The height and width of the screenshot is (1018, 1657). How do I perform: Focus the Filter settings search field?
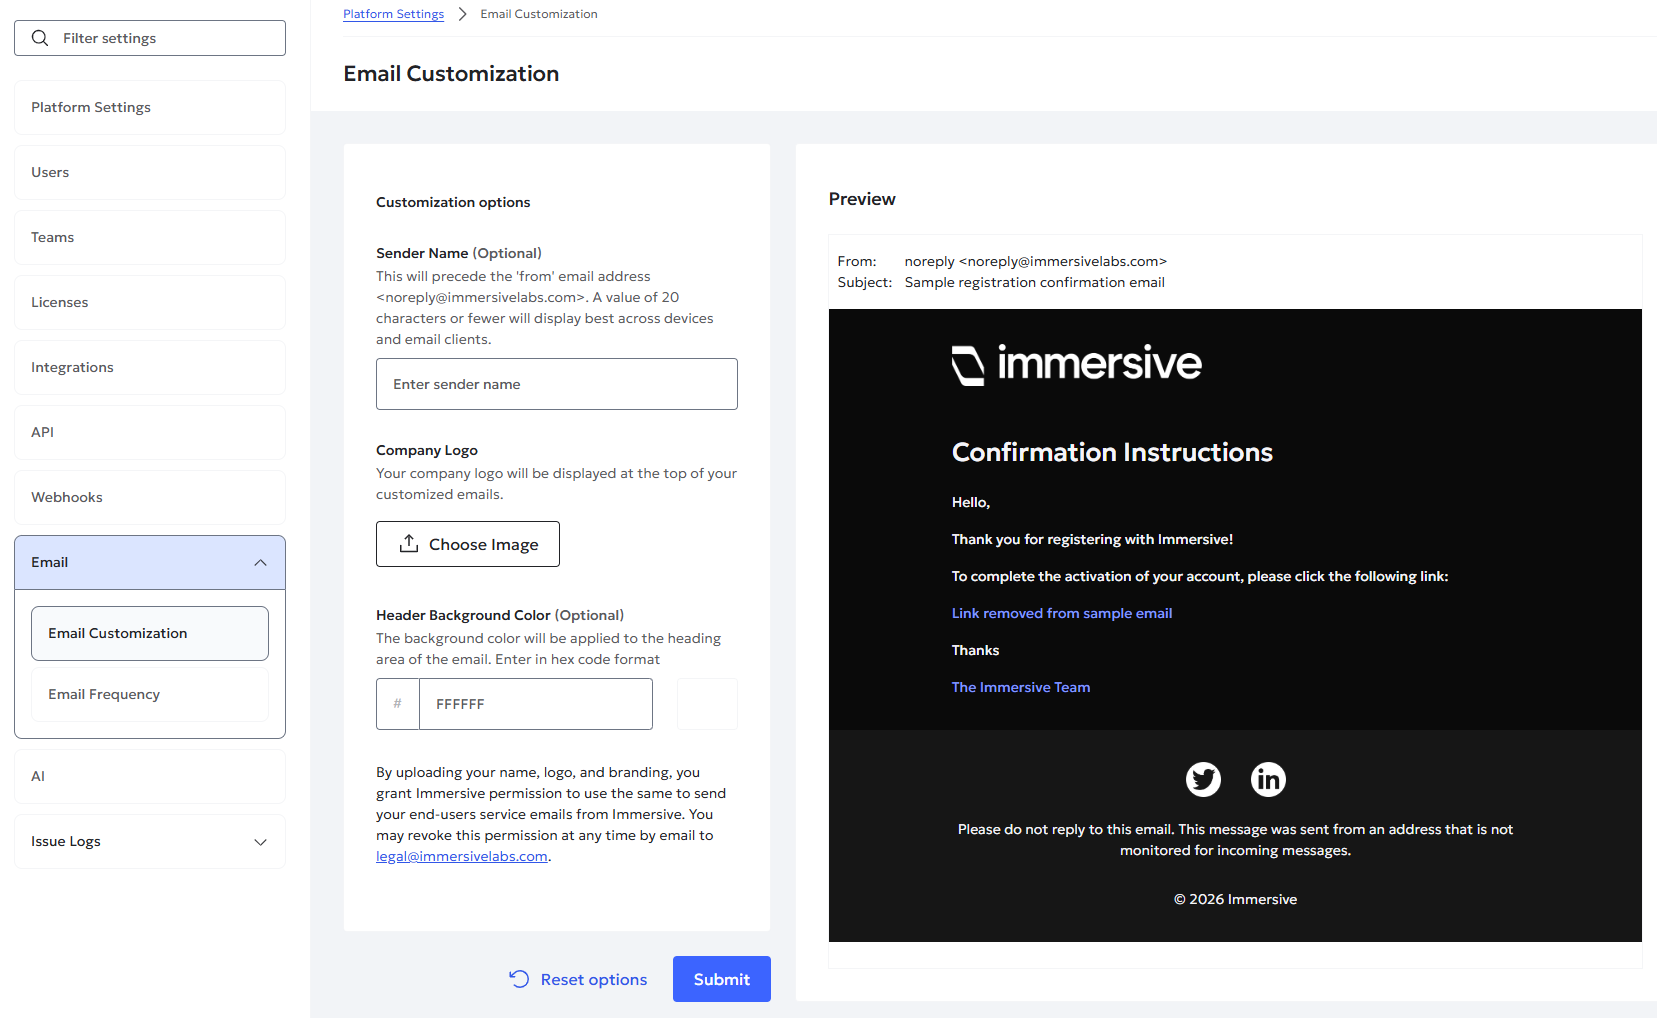pyautogui.click(x=150, y=38)
